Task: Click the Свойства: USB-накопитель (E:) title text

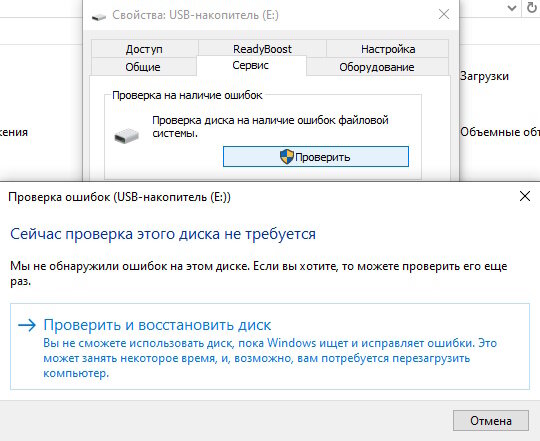Action: point(195,15)
